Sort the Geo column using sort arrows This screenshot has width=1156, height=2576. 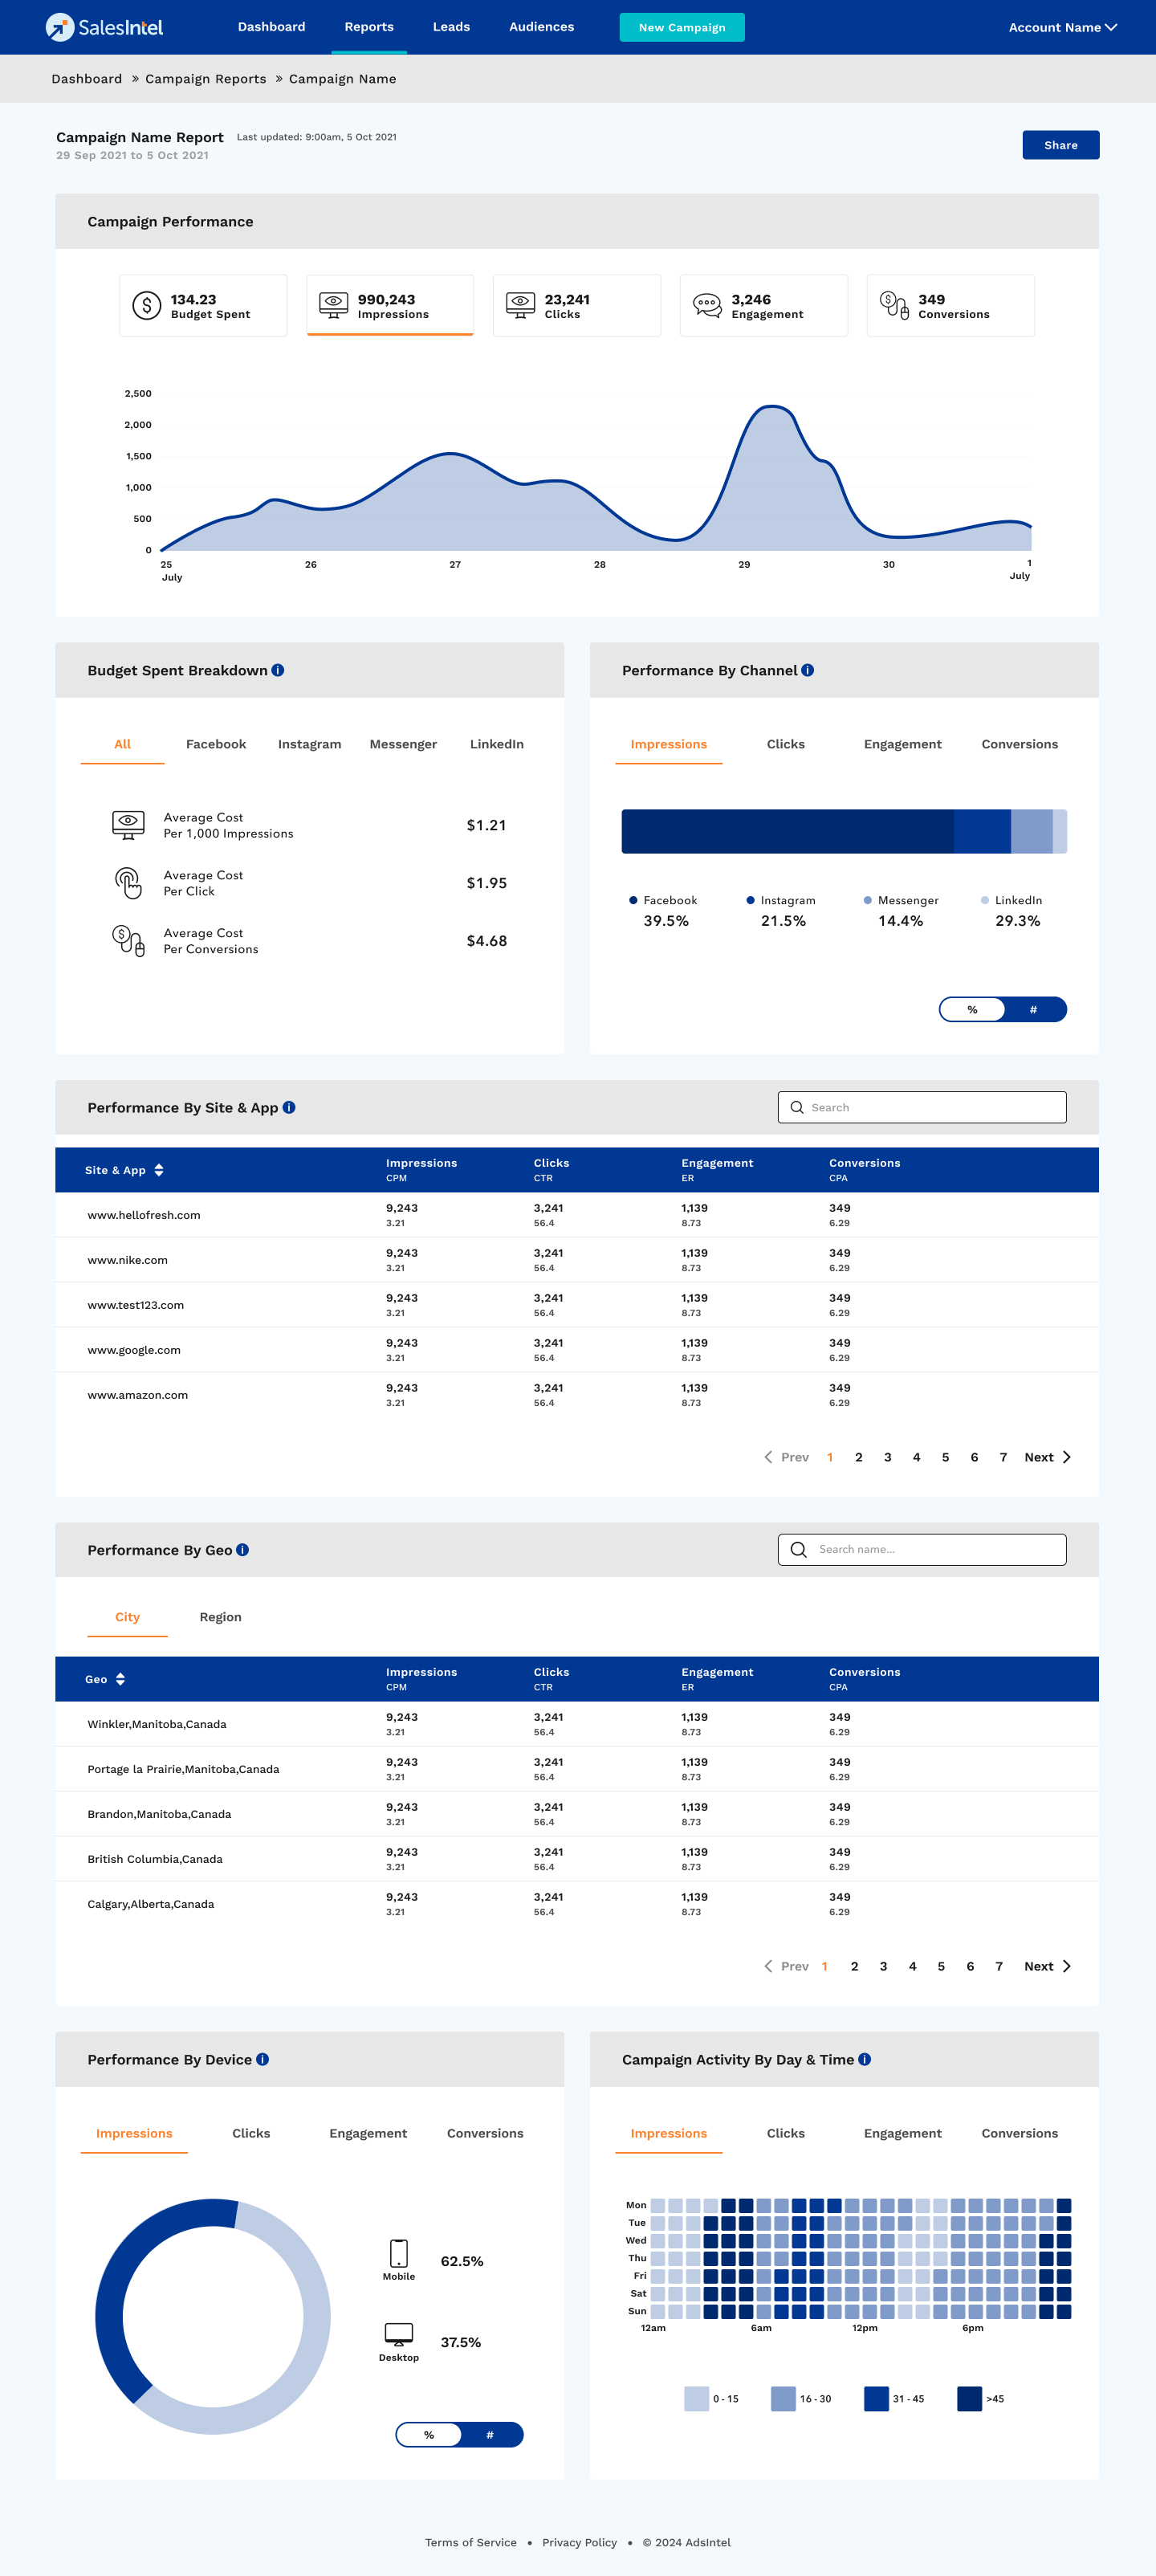click(120, 1679)
